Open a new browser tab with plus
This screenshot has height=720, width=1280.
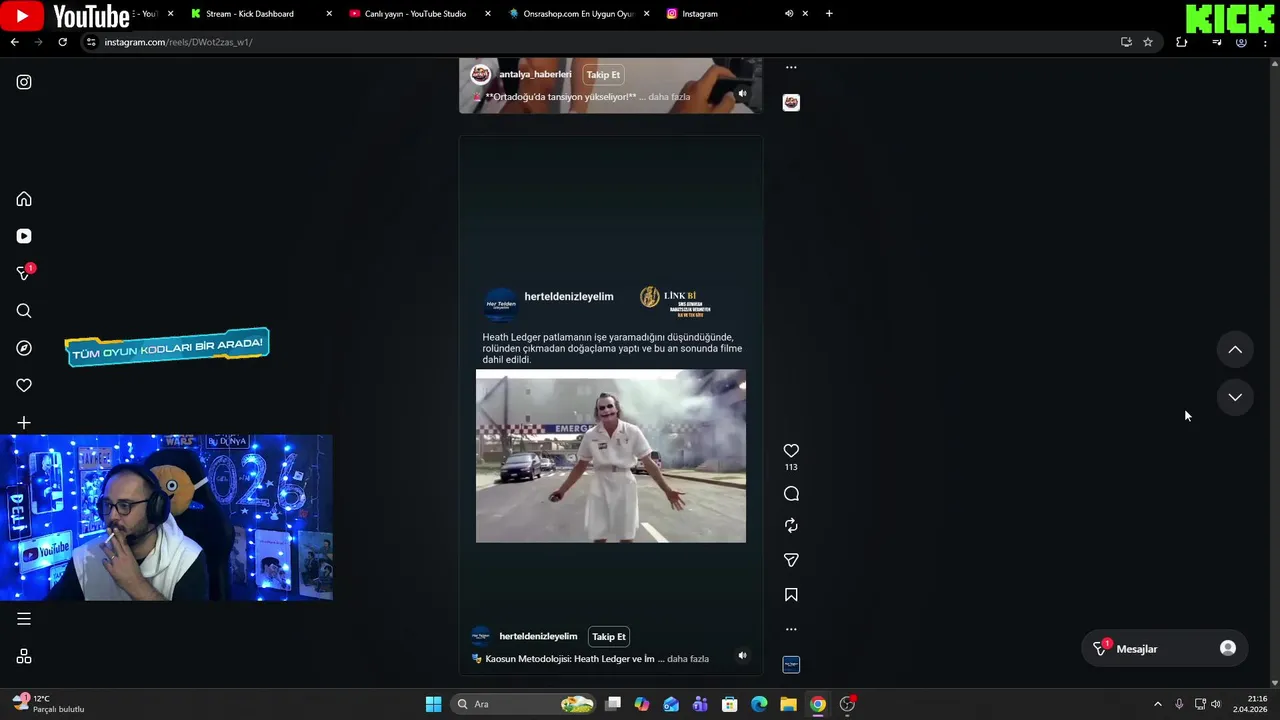[x=829, y=14]
